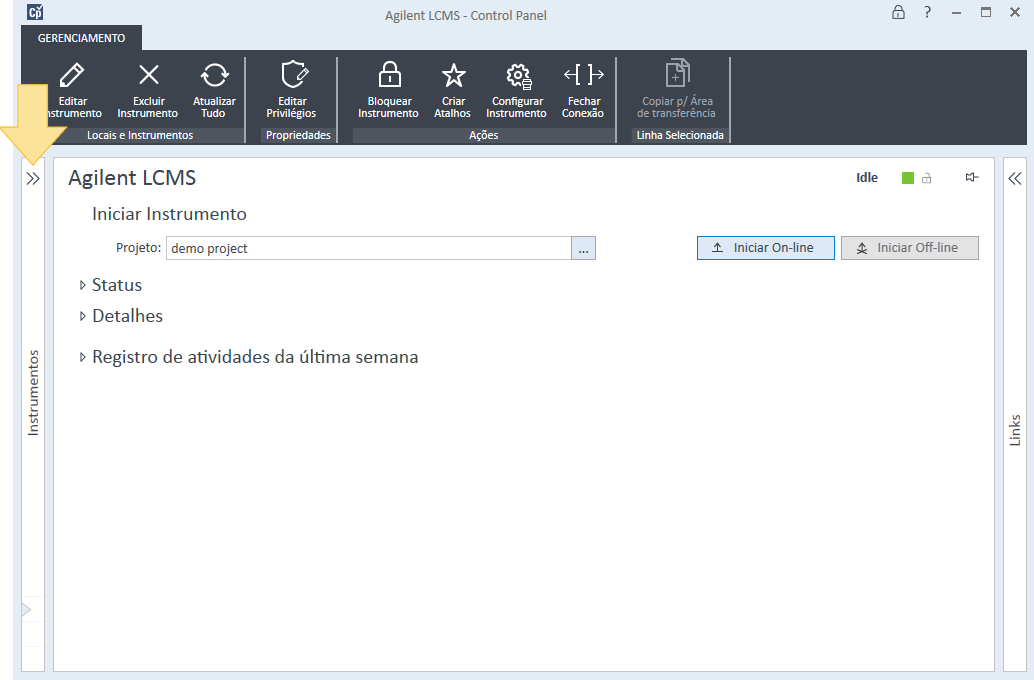Expand the Links side panel chevrons
This screenshot has height=680, width=1034.
coord(1015,178)
